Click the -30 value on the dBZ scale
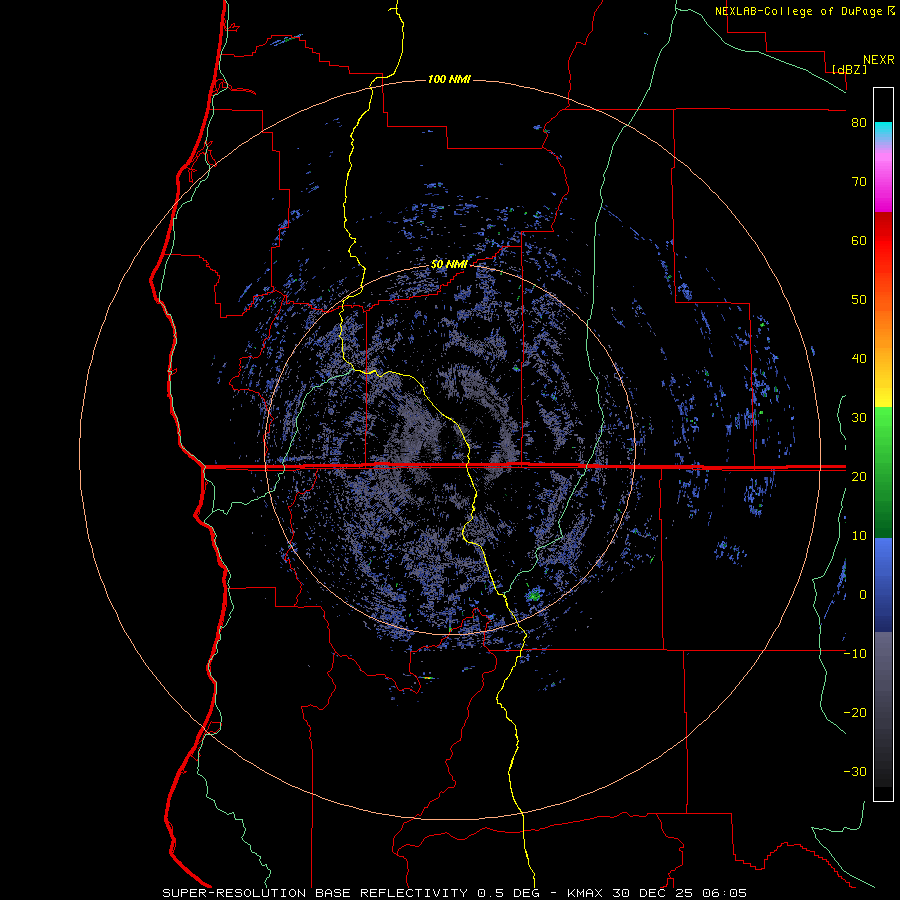900x900 pixels. (x=855, y=772)
